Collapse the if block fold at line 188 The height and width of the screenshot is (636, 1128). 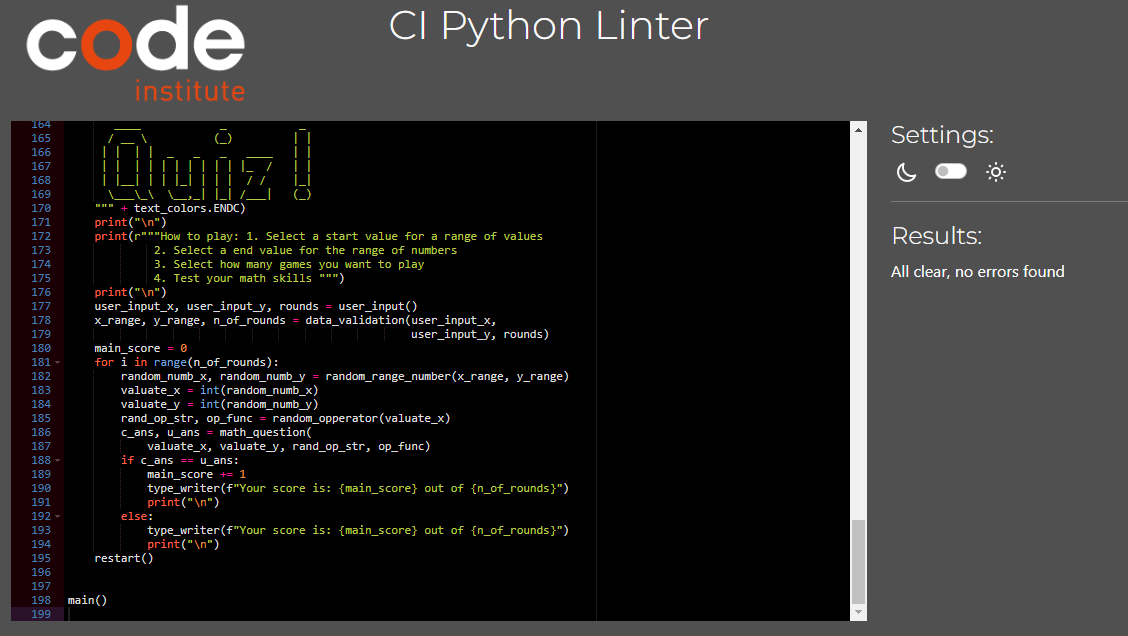[x=58, y=460]
